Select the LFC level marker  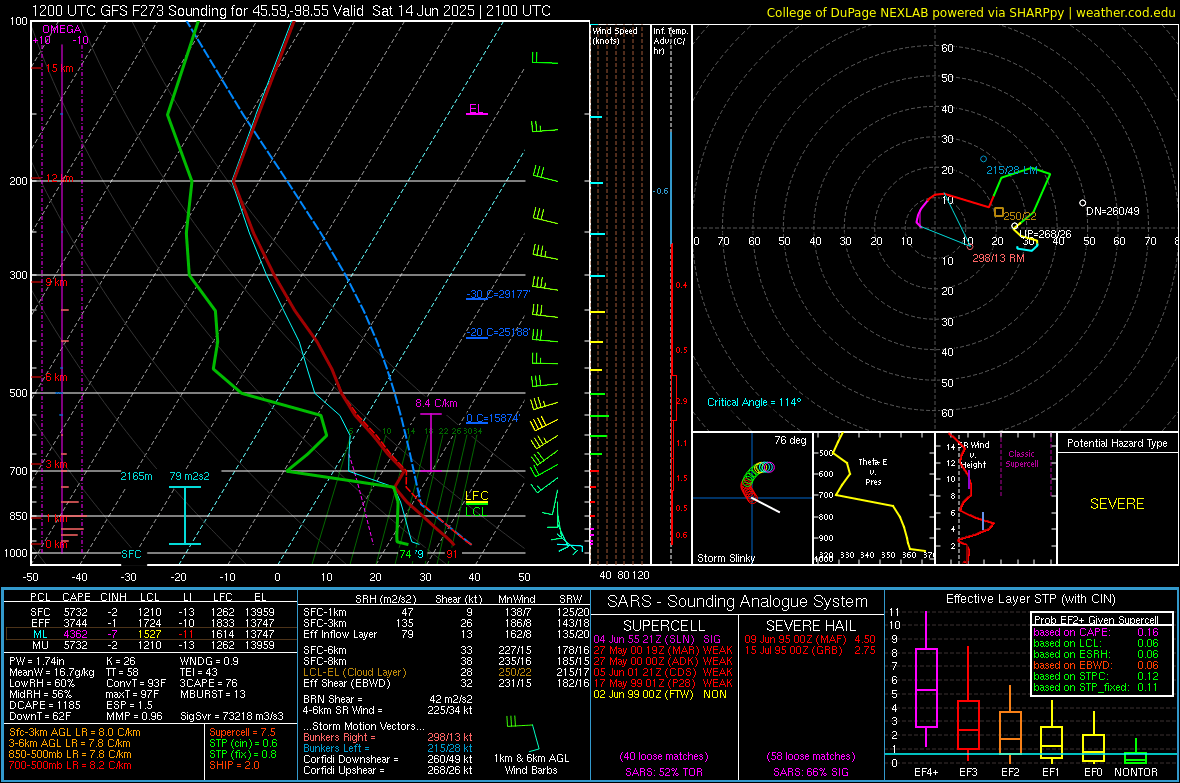[476, 496]
